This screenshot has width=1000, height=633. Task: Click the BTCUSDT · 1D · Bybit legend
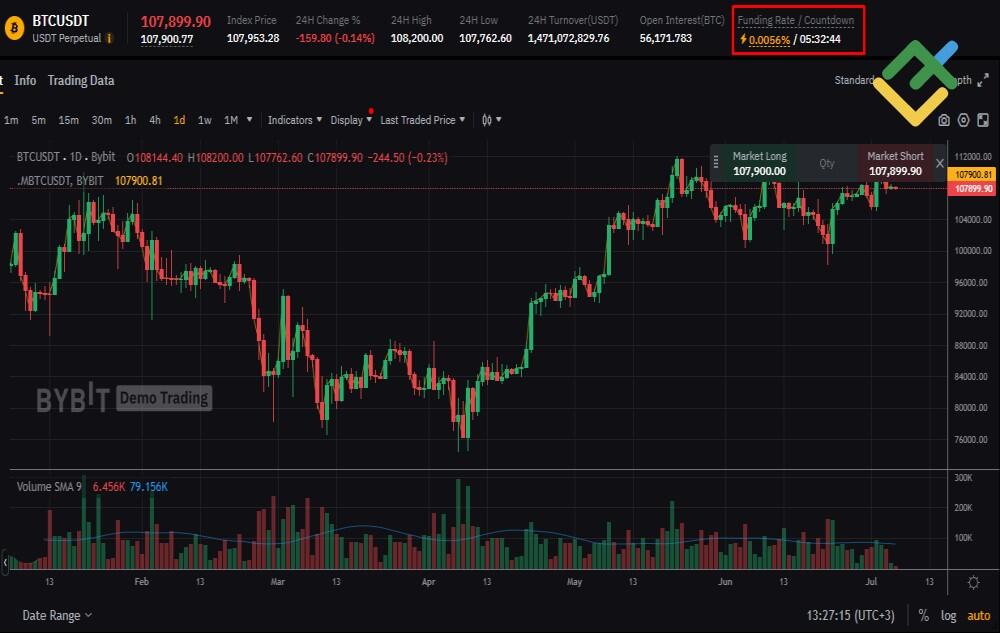pyautogui.click(x=66, y=157)
